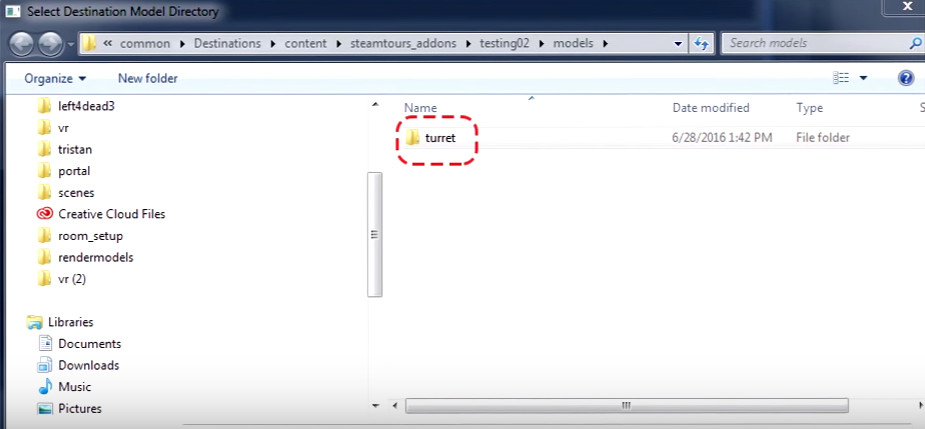Click the change view icon

pos(841,78)
